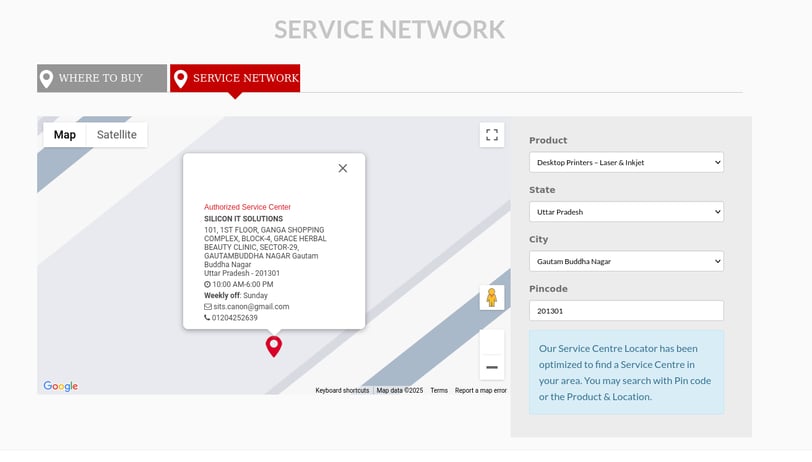
Task: Switch map to Satellite view
Action: (x=117, y=135)
